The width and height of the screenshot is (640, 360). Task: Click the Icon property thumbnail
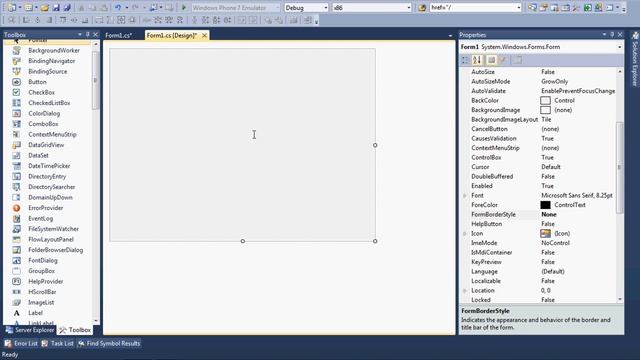pyautogui.click(x=545, y=233)
